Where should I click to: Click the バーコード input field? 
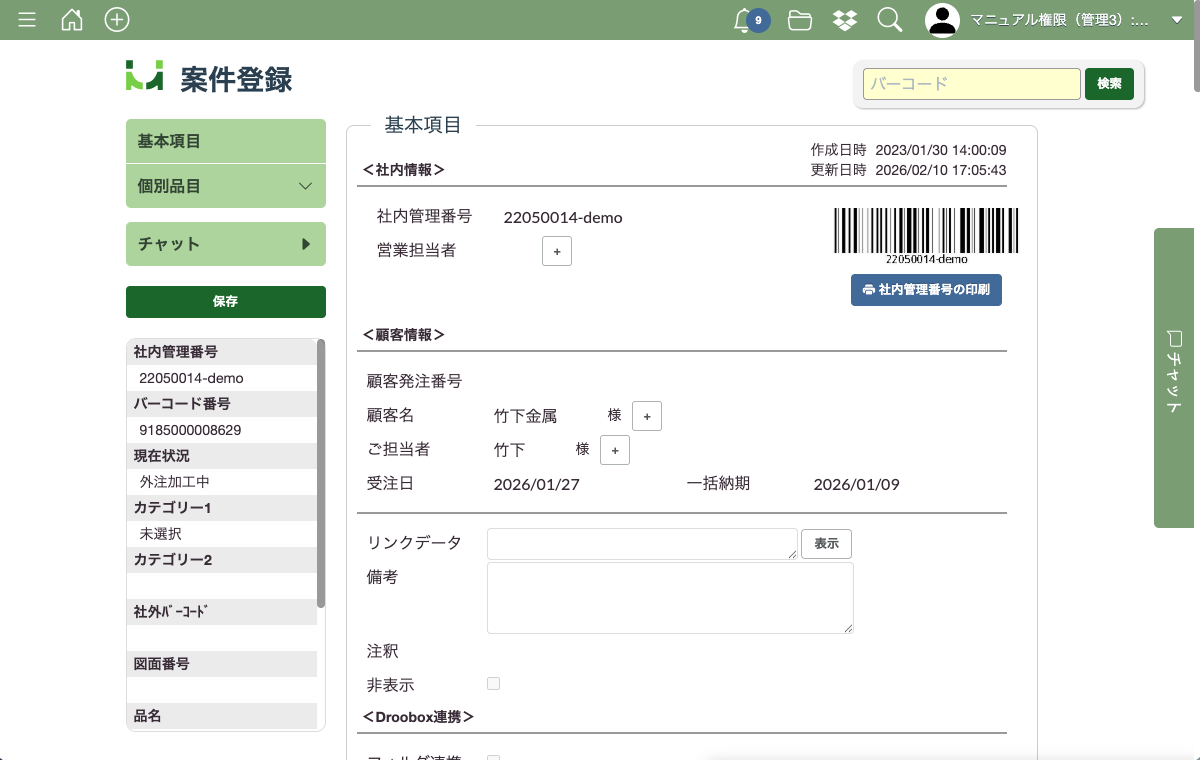(x=971, y=84)
